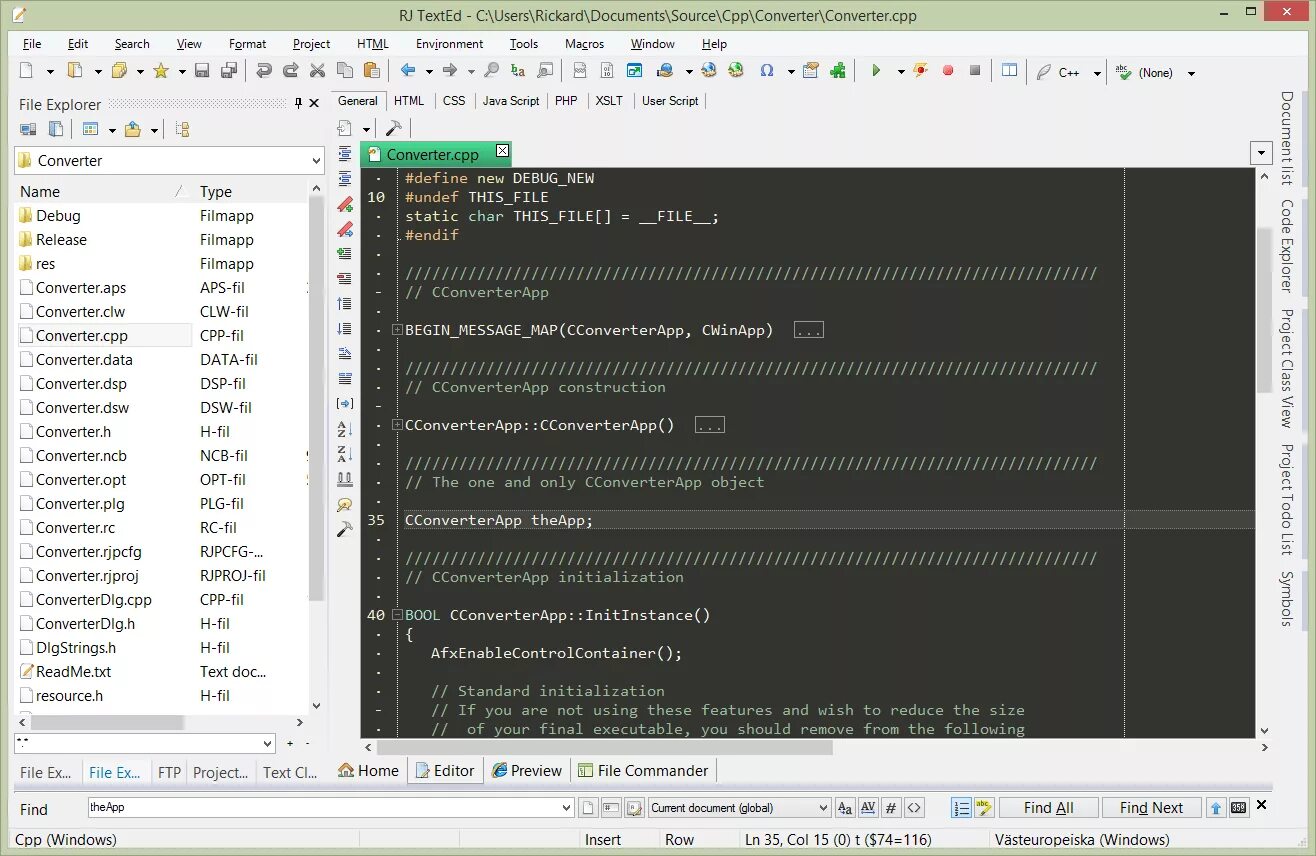The image size is (1316, 856).
Task: Click the Save floppy disk icon
Action: click(x=202, y=71)
